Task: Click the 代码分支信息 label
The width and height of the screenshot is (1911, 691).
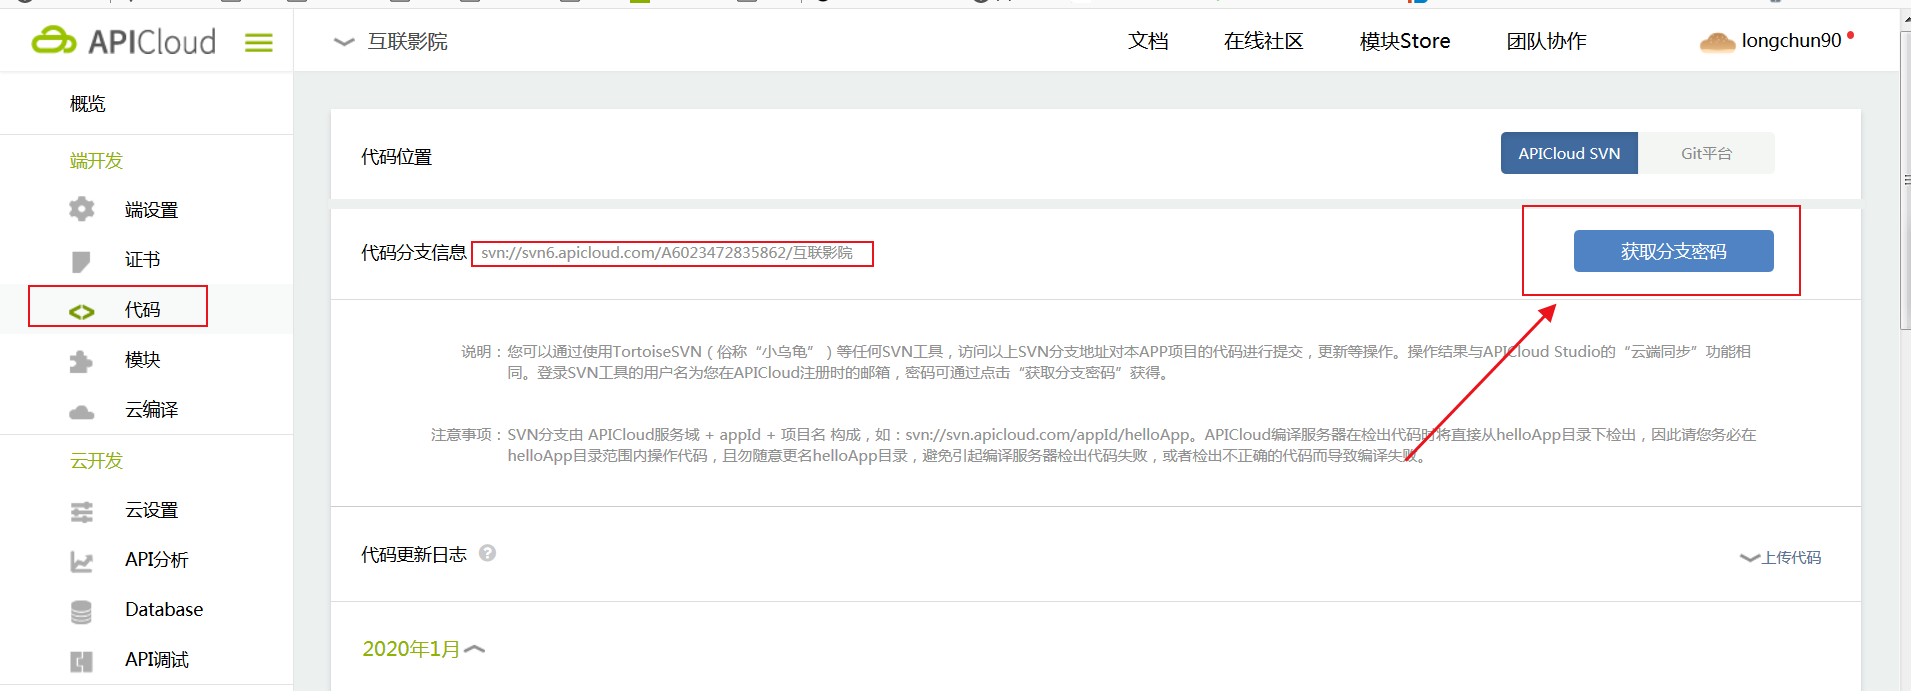Action: point(414,253)
